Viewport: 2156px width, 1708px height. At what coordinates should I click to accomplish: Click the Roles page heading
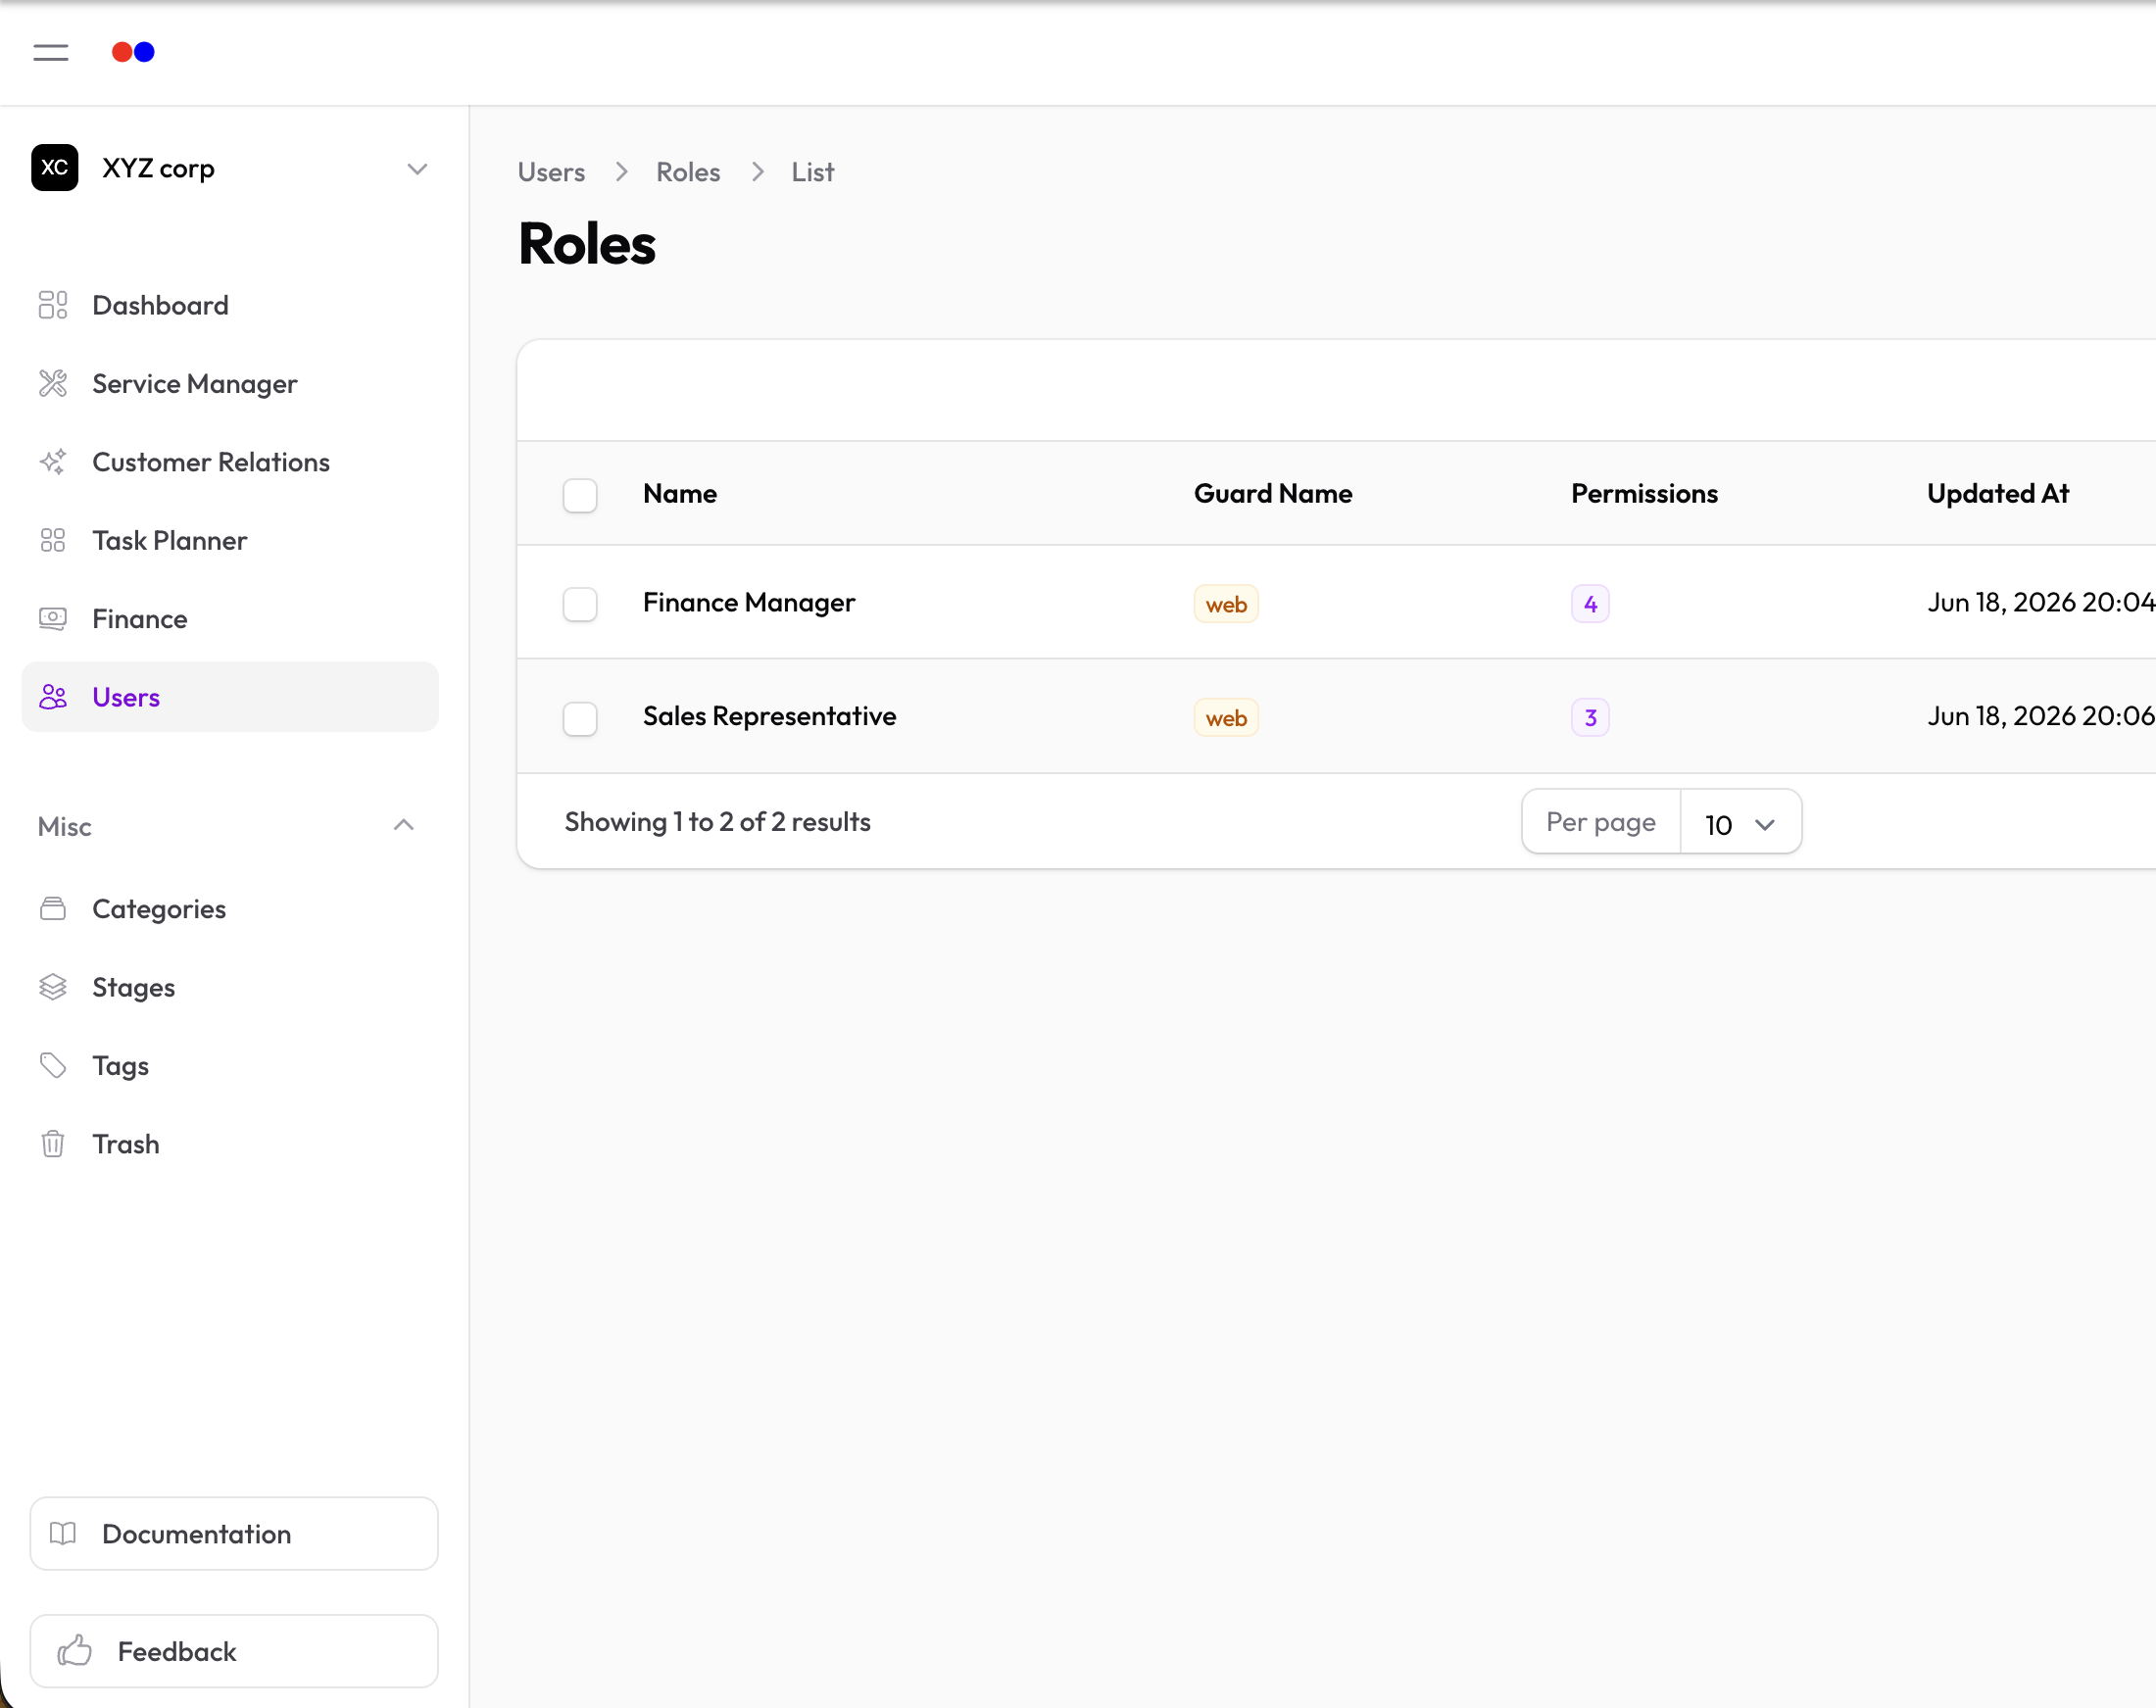[x=587, y=244]
